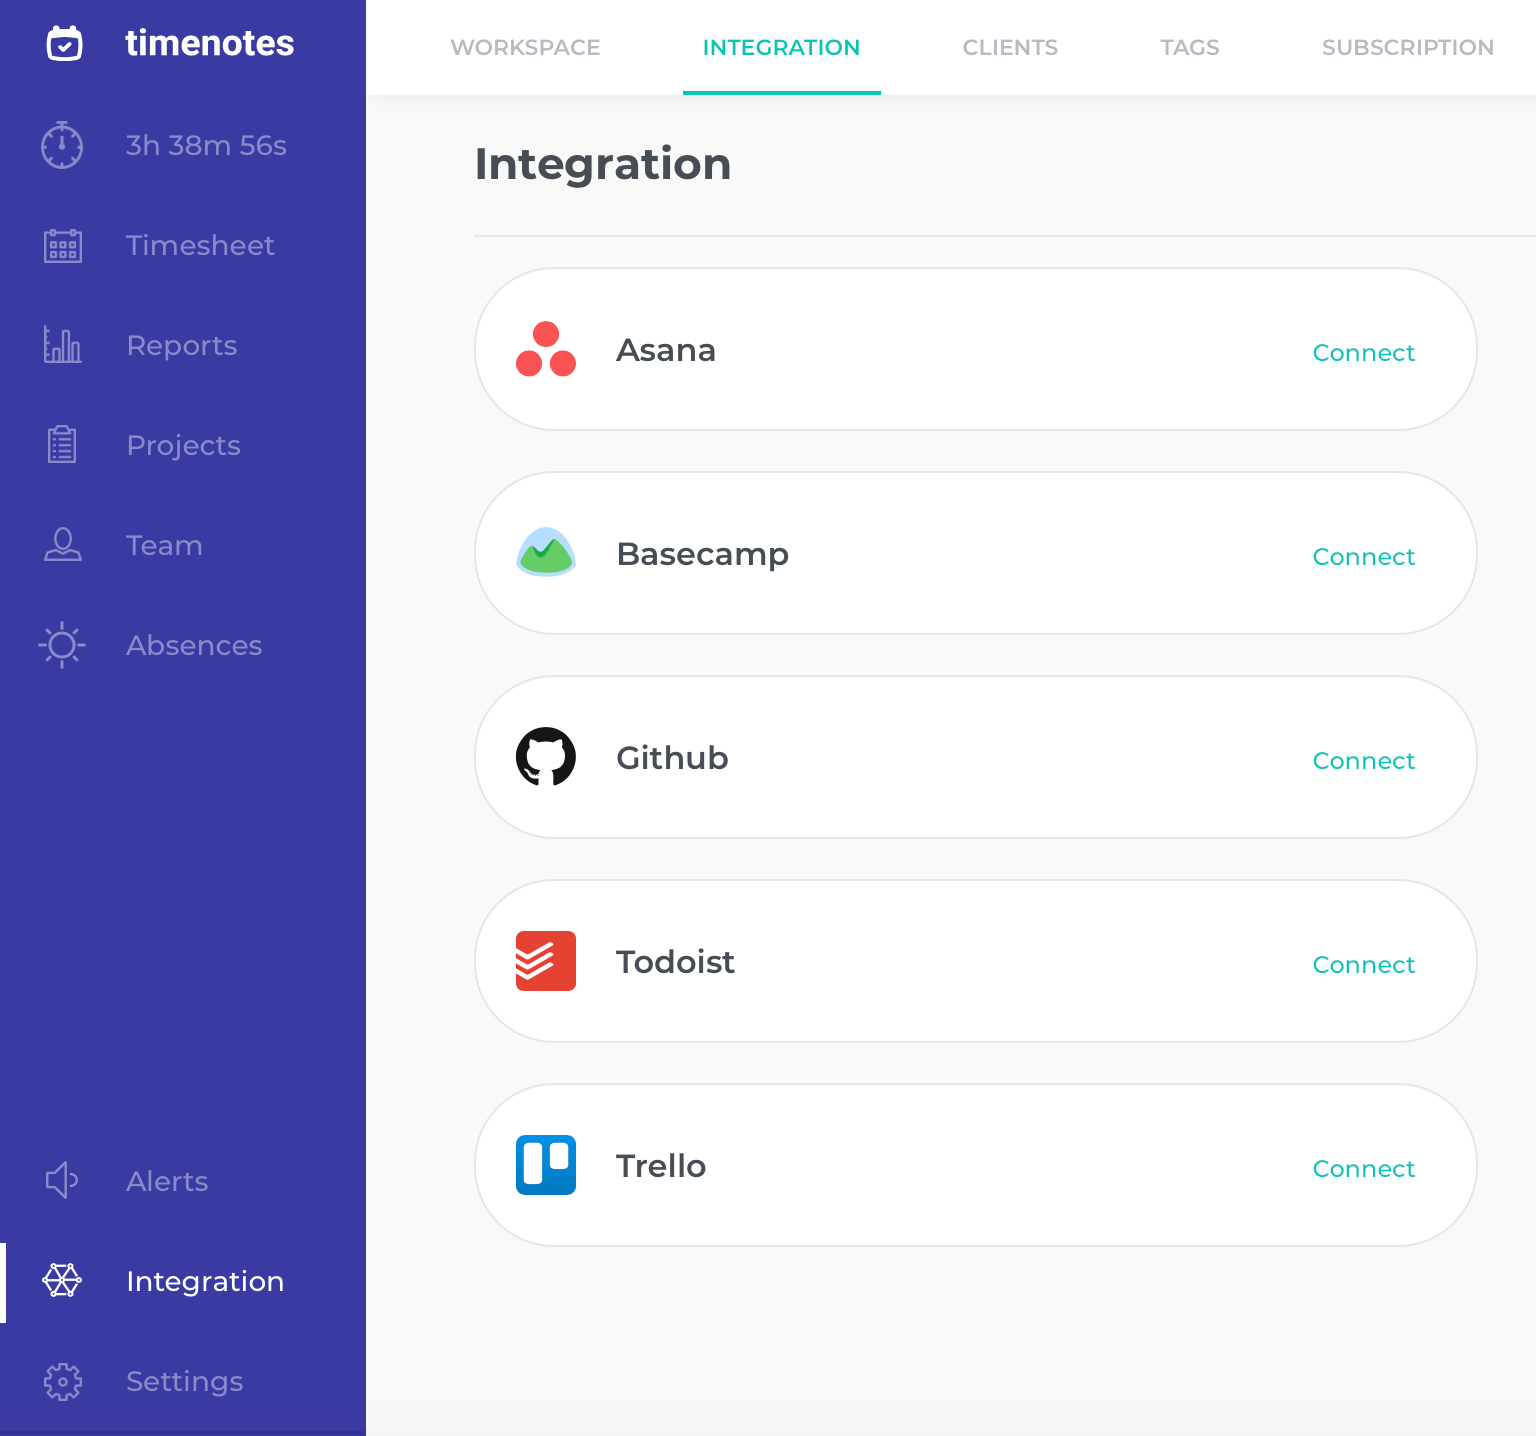Select the Integration tab at top
This screenshot has width=1536, height=1436.
tap(781, 47)
